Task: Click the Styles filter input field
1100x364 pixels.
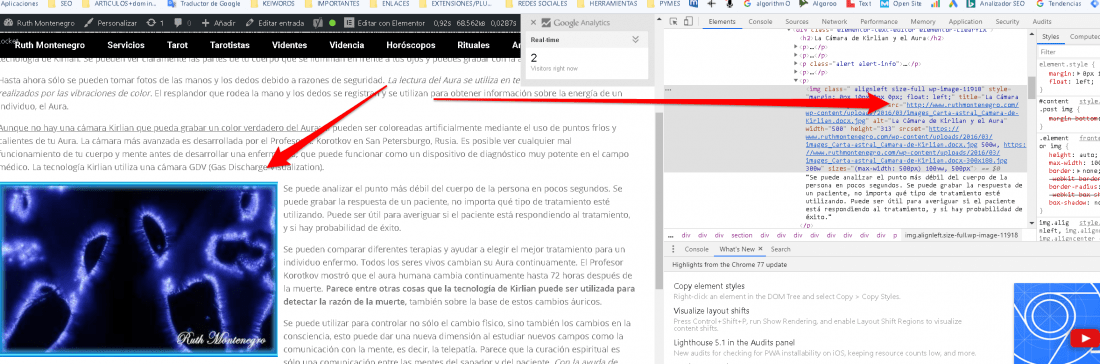Action: pyautogui.click(x=1068, y=52)
